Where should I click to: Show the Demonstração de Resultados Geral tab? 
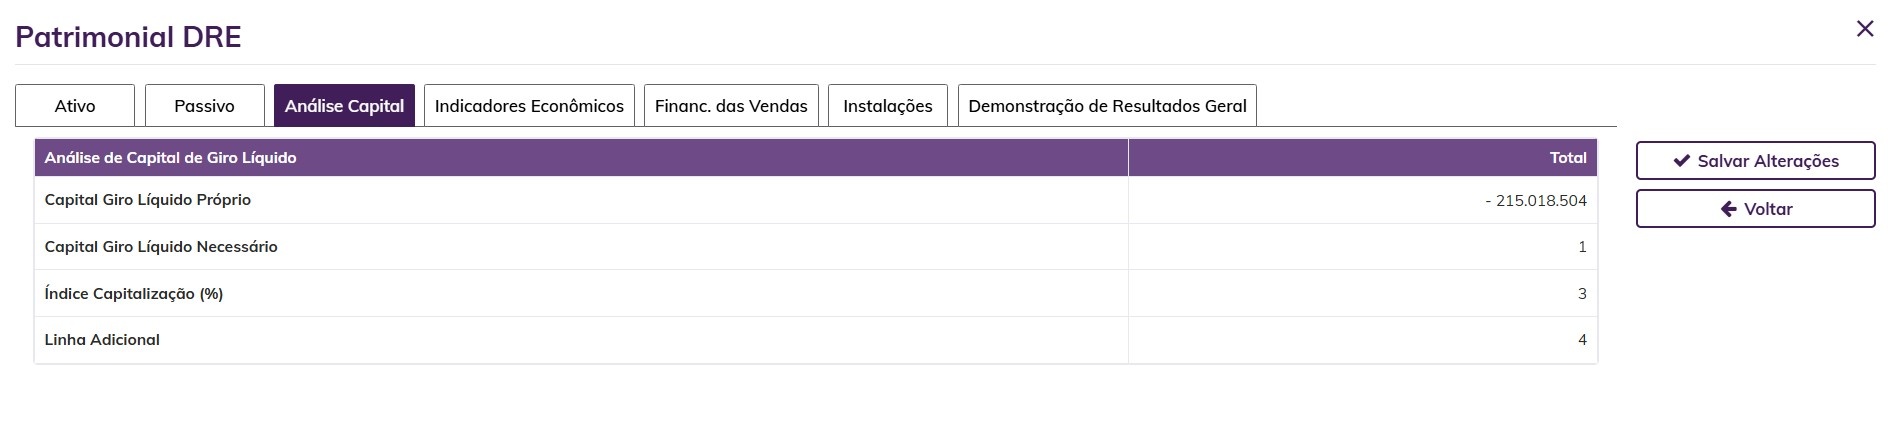pos(1107,106)
